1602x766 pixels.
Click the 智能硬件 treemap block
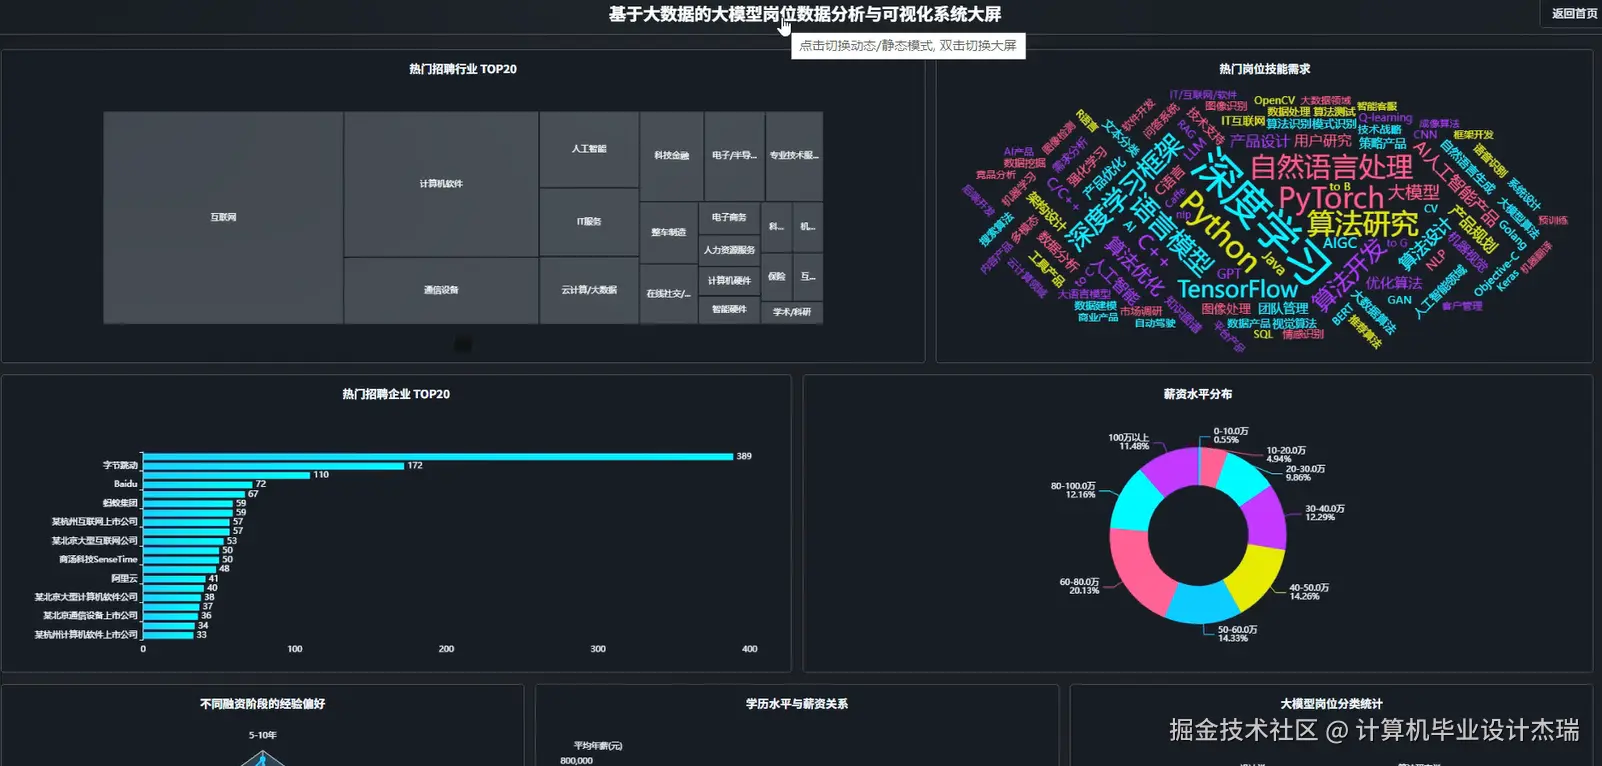(x=729, y=310)
